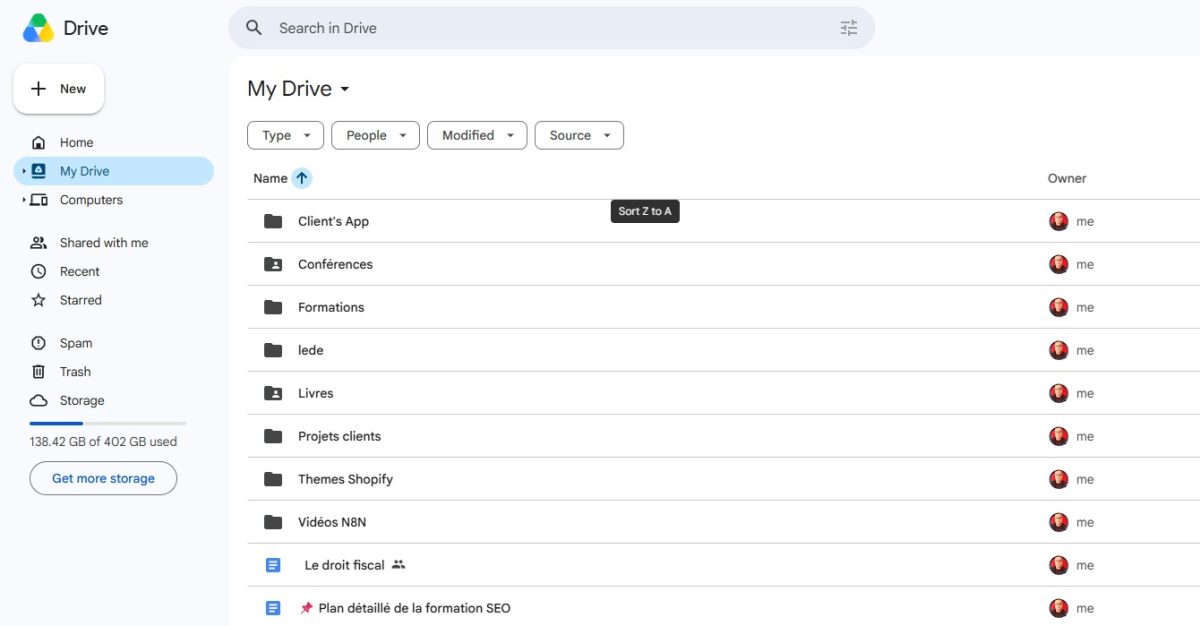Viewport: 1200px width, 626px height.
Task: Select the Client's App folder name
Action: click(333, 221)
